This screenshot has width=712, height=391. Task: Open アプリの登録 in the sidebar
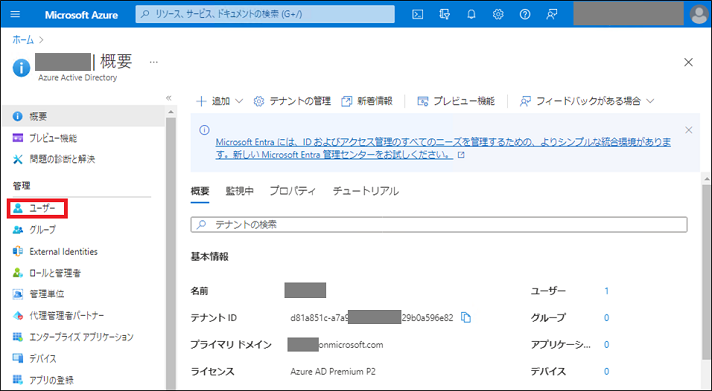[x=43, y=380]
